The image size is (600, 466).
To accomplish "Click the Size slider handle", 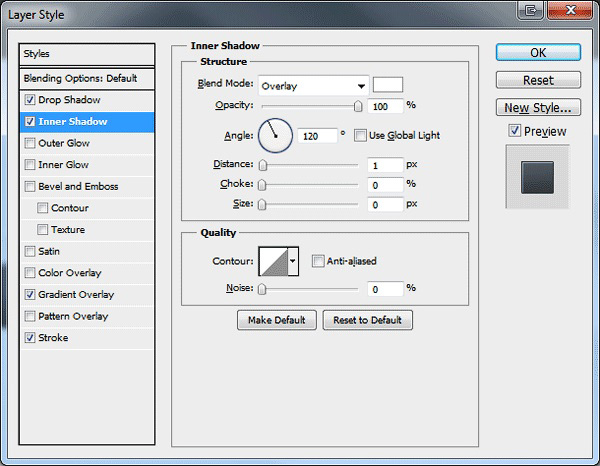I will point(262,205).
